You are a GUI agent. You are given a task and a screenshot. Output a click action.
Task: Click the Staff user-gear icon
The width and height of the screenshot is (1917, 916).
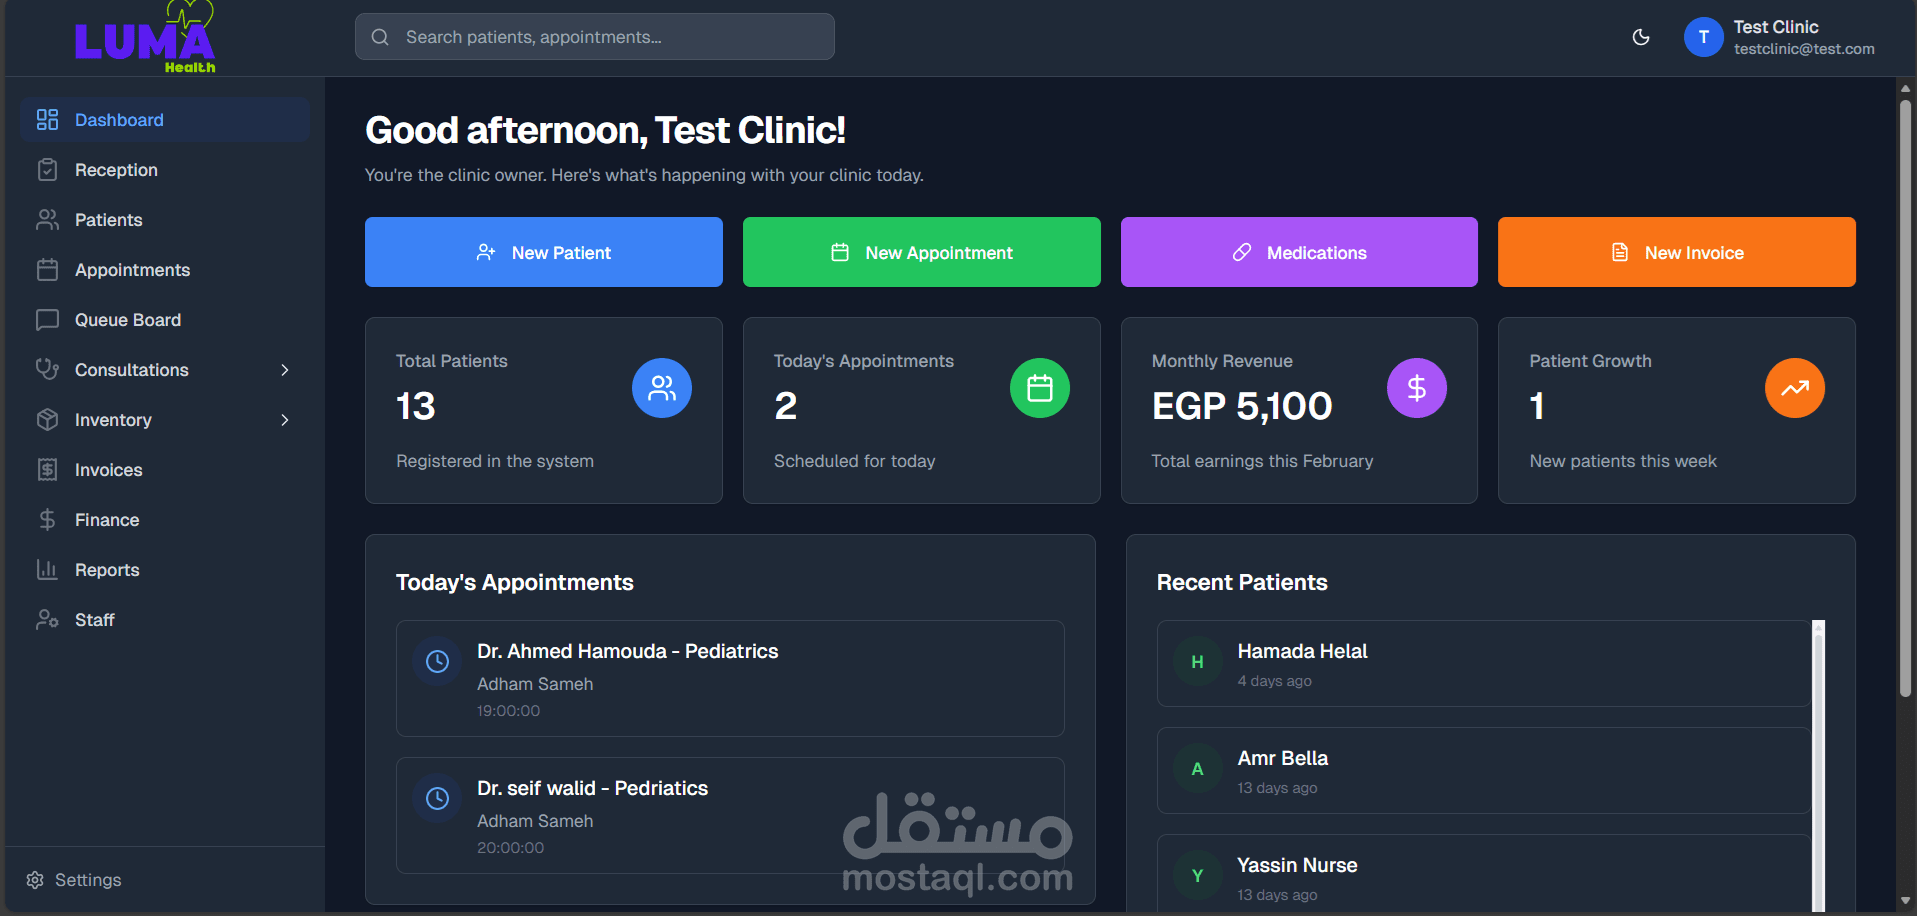click(47, 620)
